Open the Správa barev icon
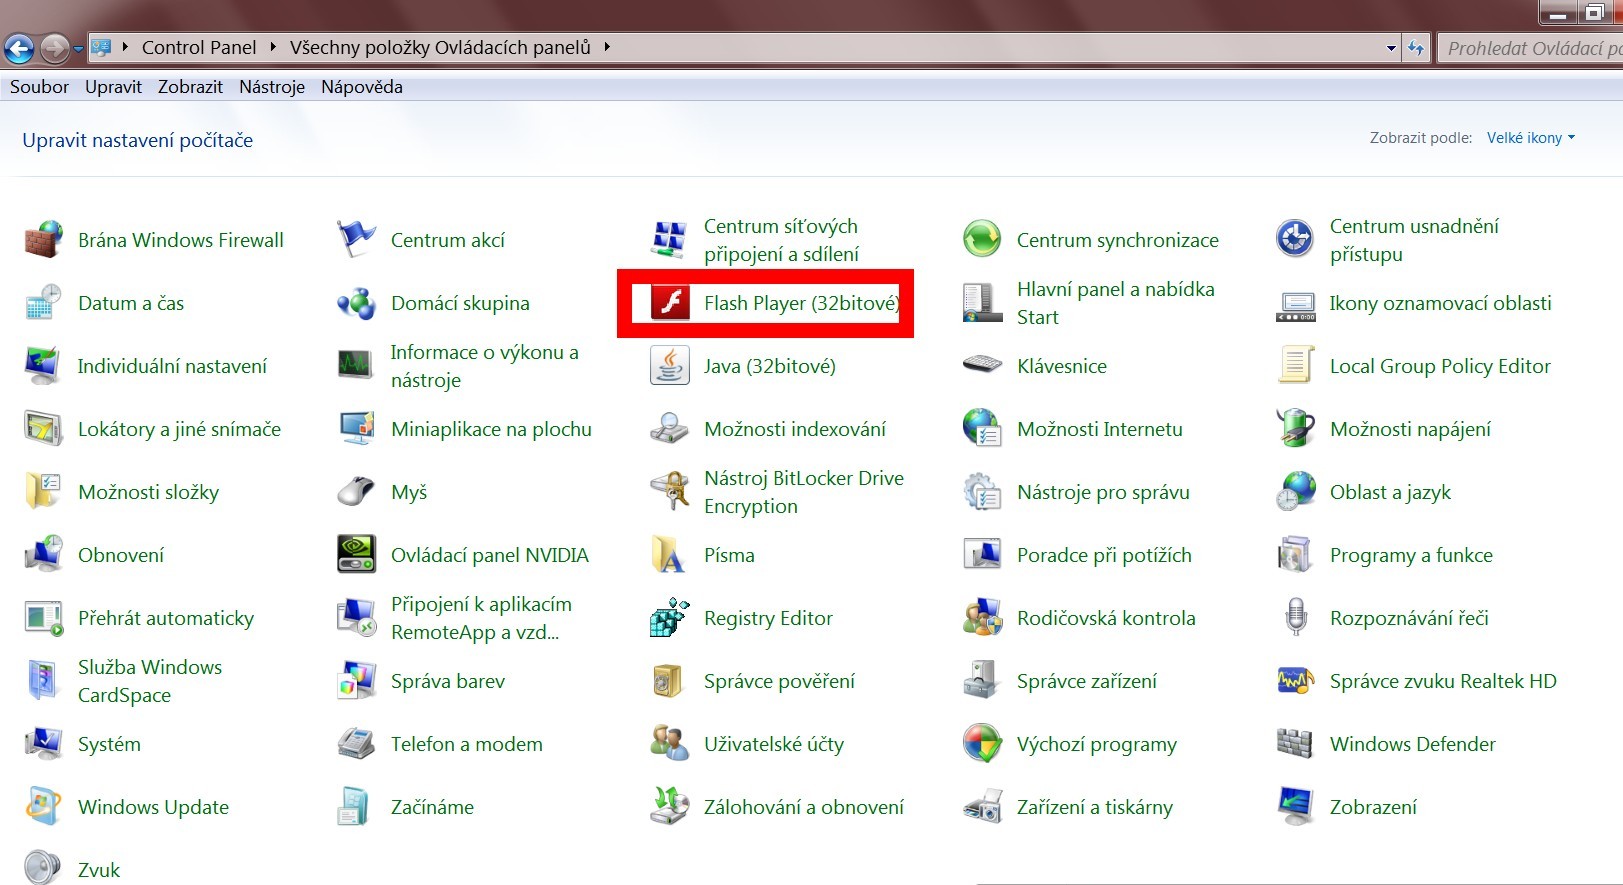 [x=356, y=681]
